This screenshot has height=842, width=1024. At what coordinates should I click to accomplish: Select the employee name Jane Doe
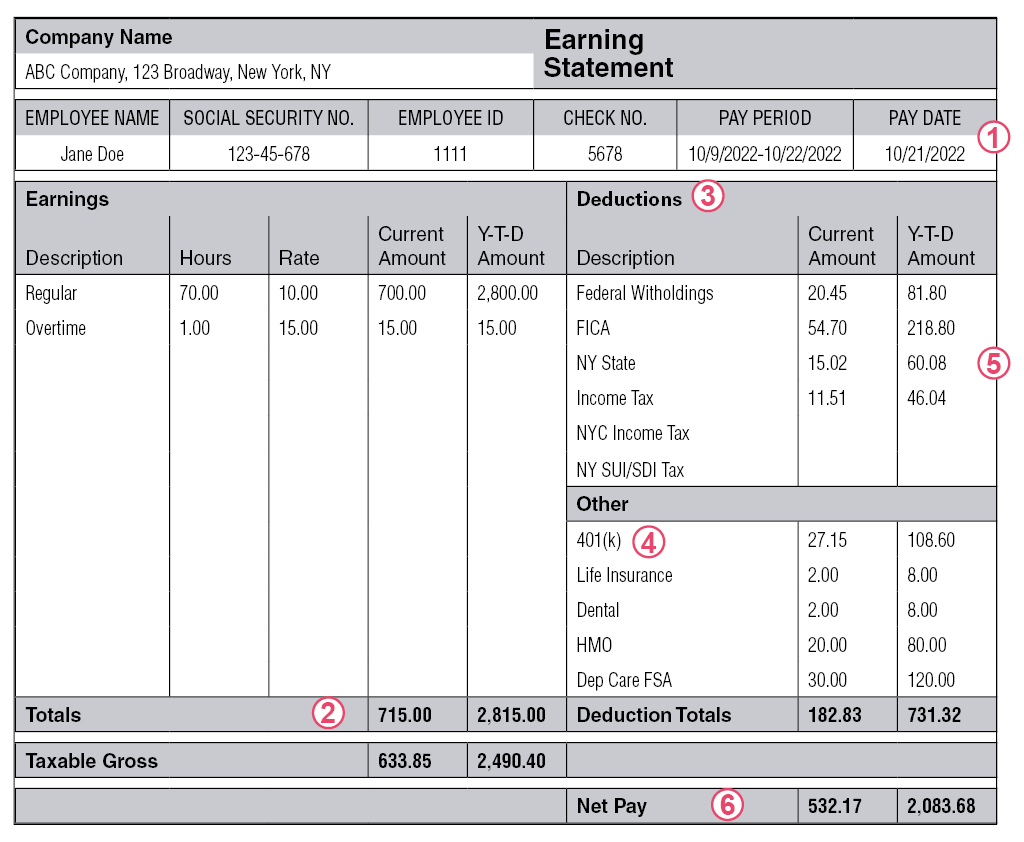[x=91, y=154]
